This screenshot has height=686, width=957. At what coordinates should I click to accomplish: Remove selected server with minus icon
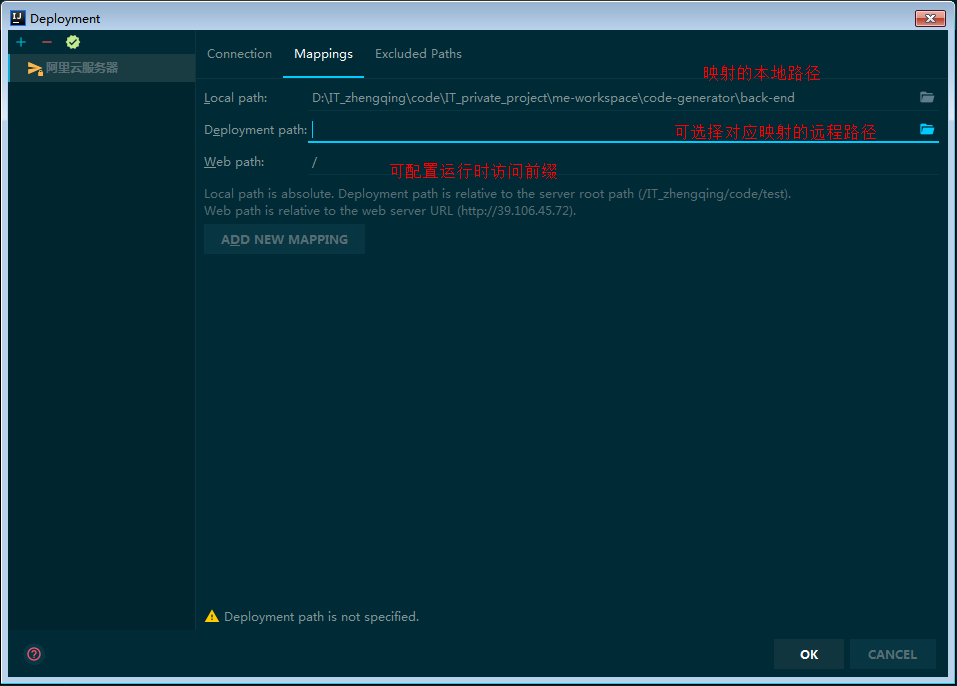pos(47,42)
